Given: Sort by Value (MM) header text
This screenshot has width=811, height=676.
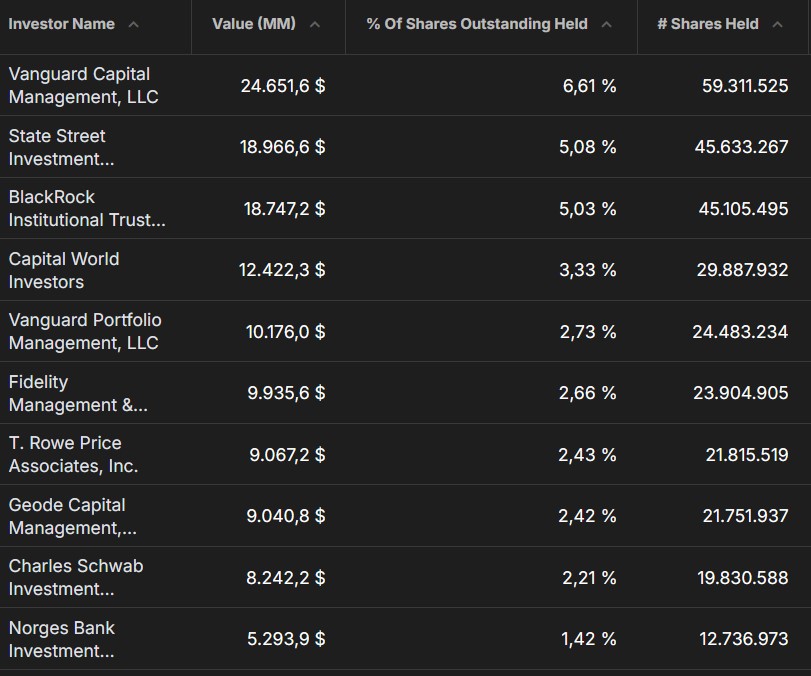Looking at the screenshot, I should [254, 24].
